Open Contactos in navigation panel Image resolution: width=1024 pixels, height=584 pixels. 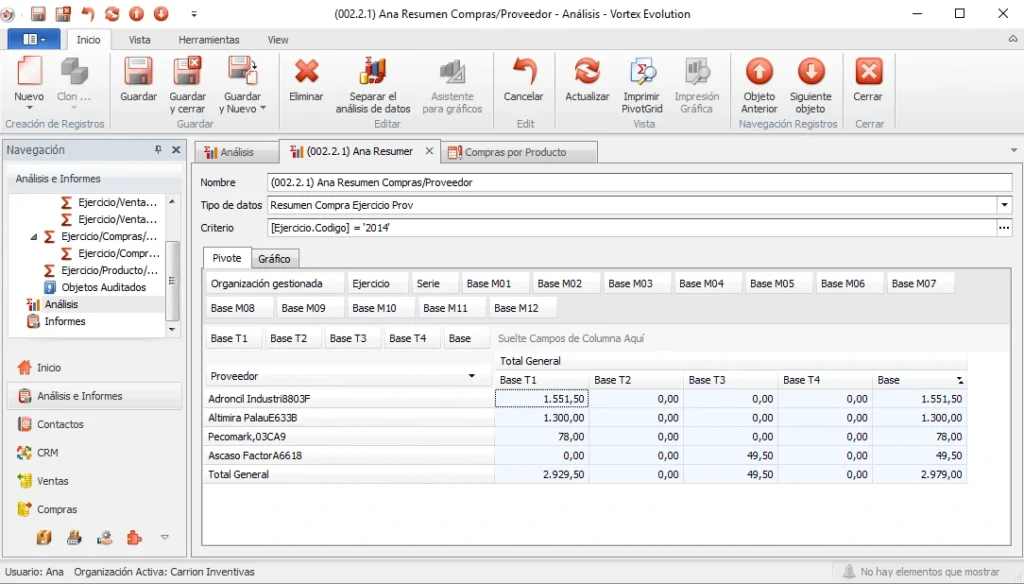point(60,425)
